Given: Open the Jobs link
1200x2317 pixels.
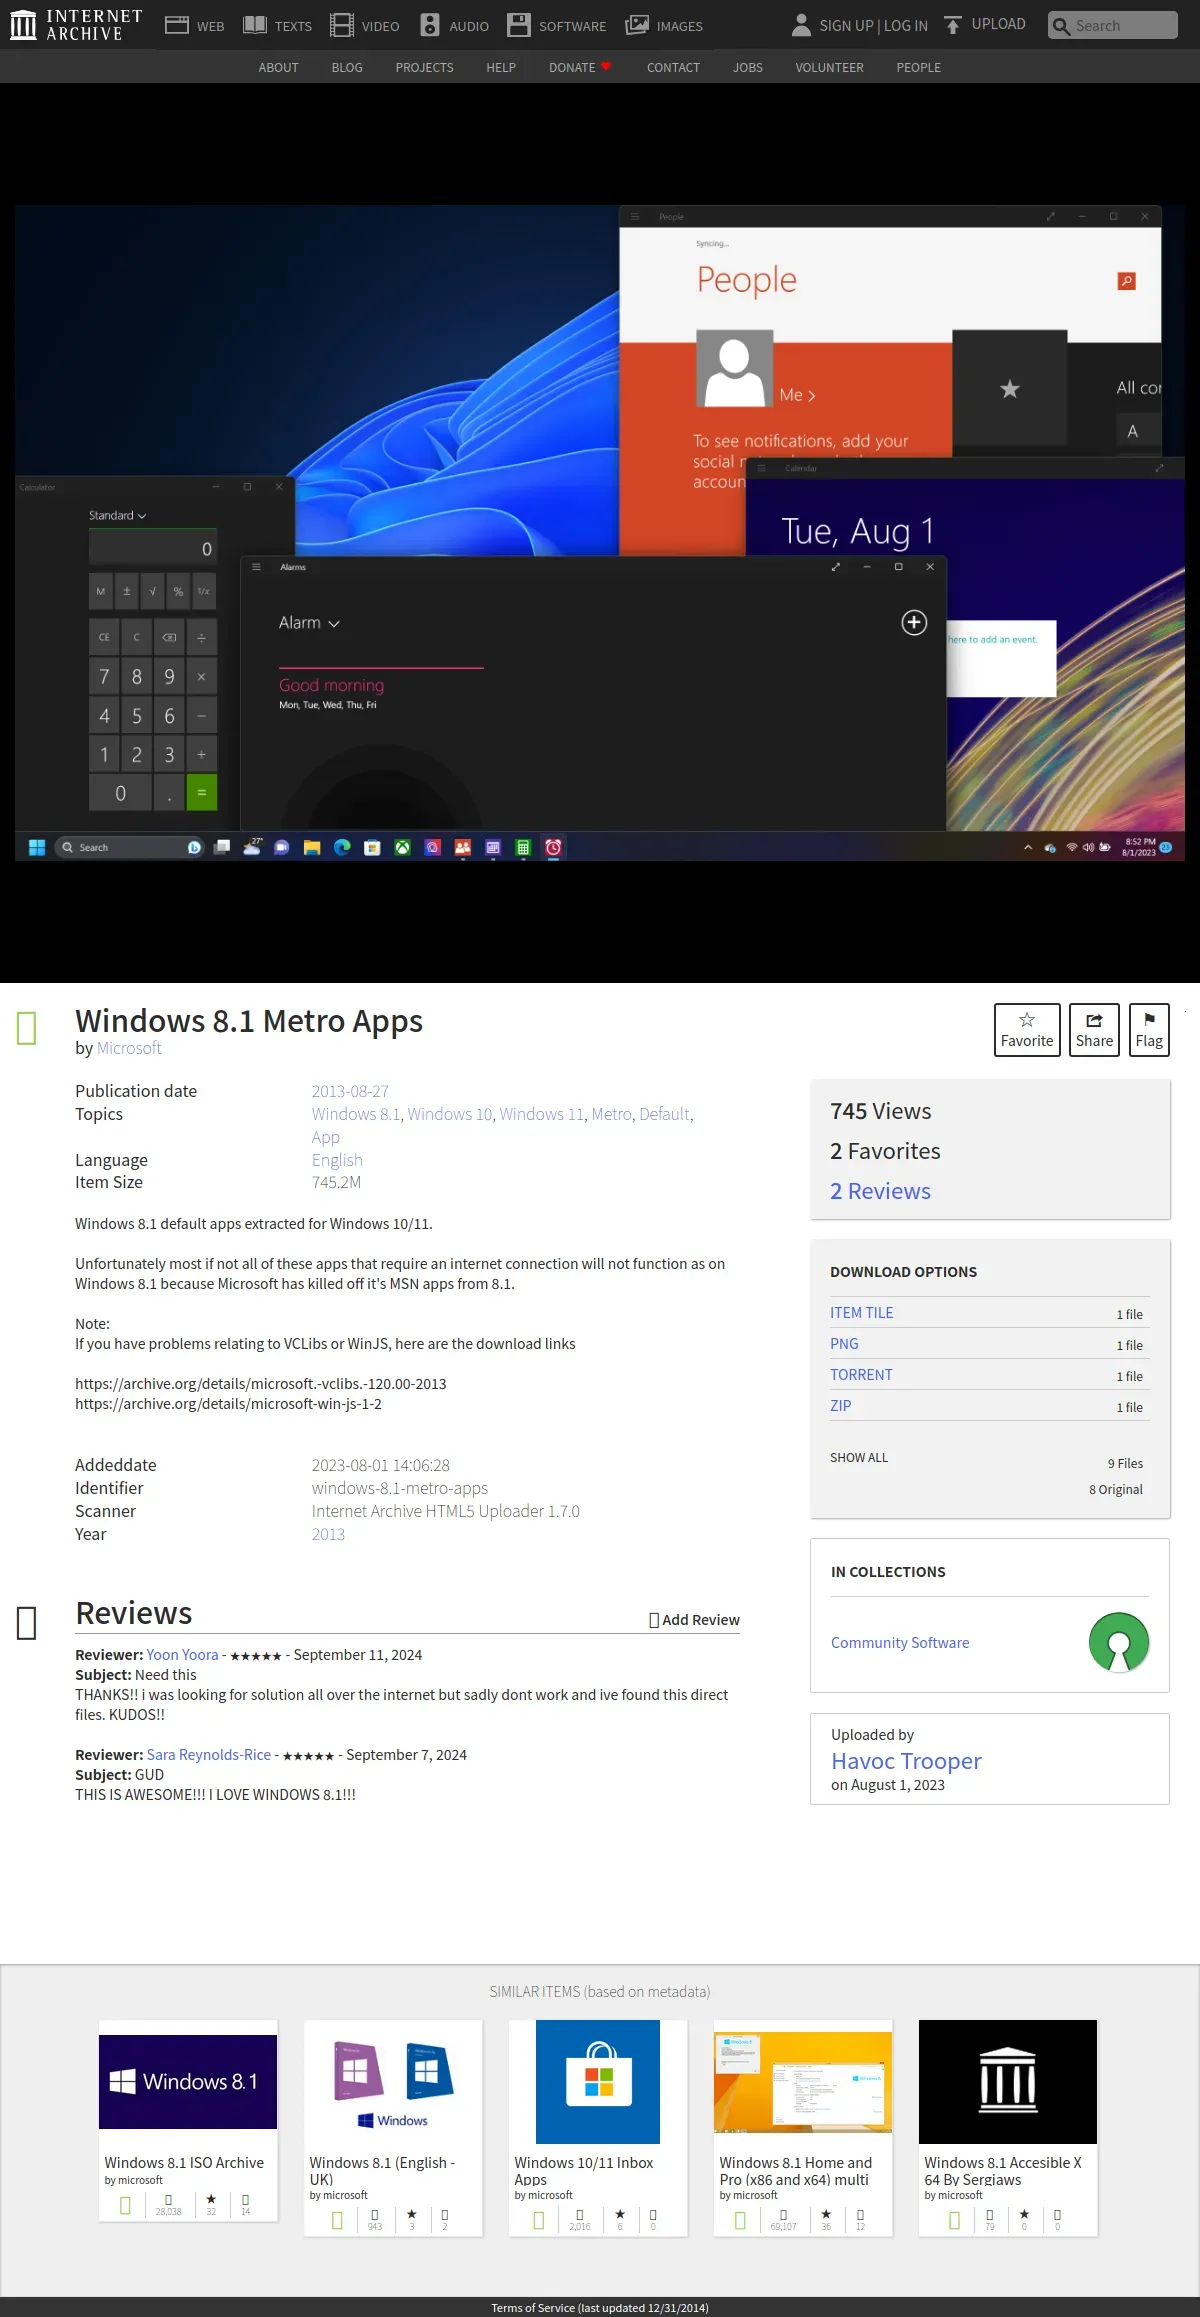Looking at the screenshot, I should [748, 68].
